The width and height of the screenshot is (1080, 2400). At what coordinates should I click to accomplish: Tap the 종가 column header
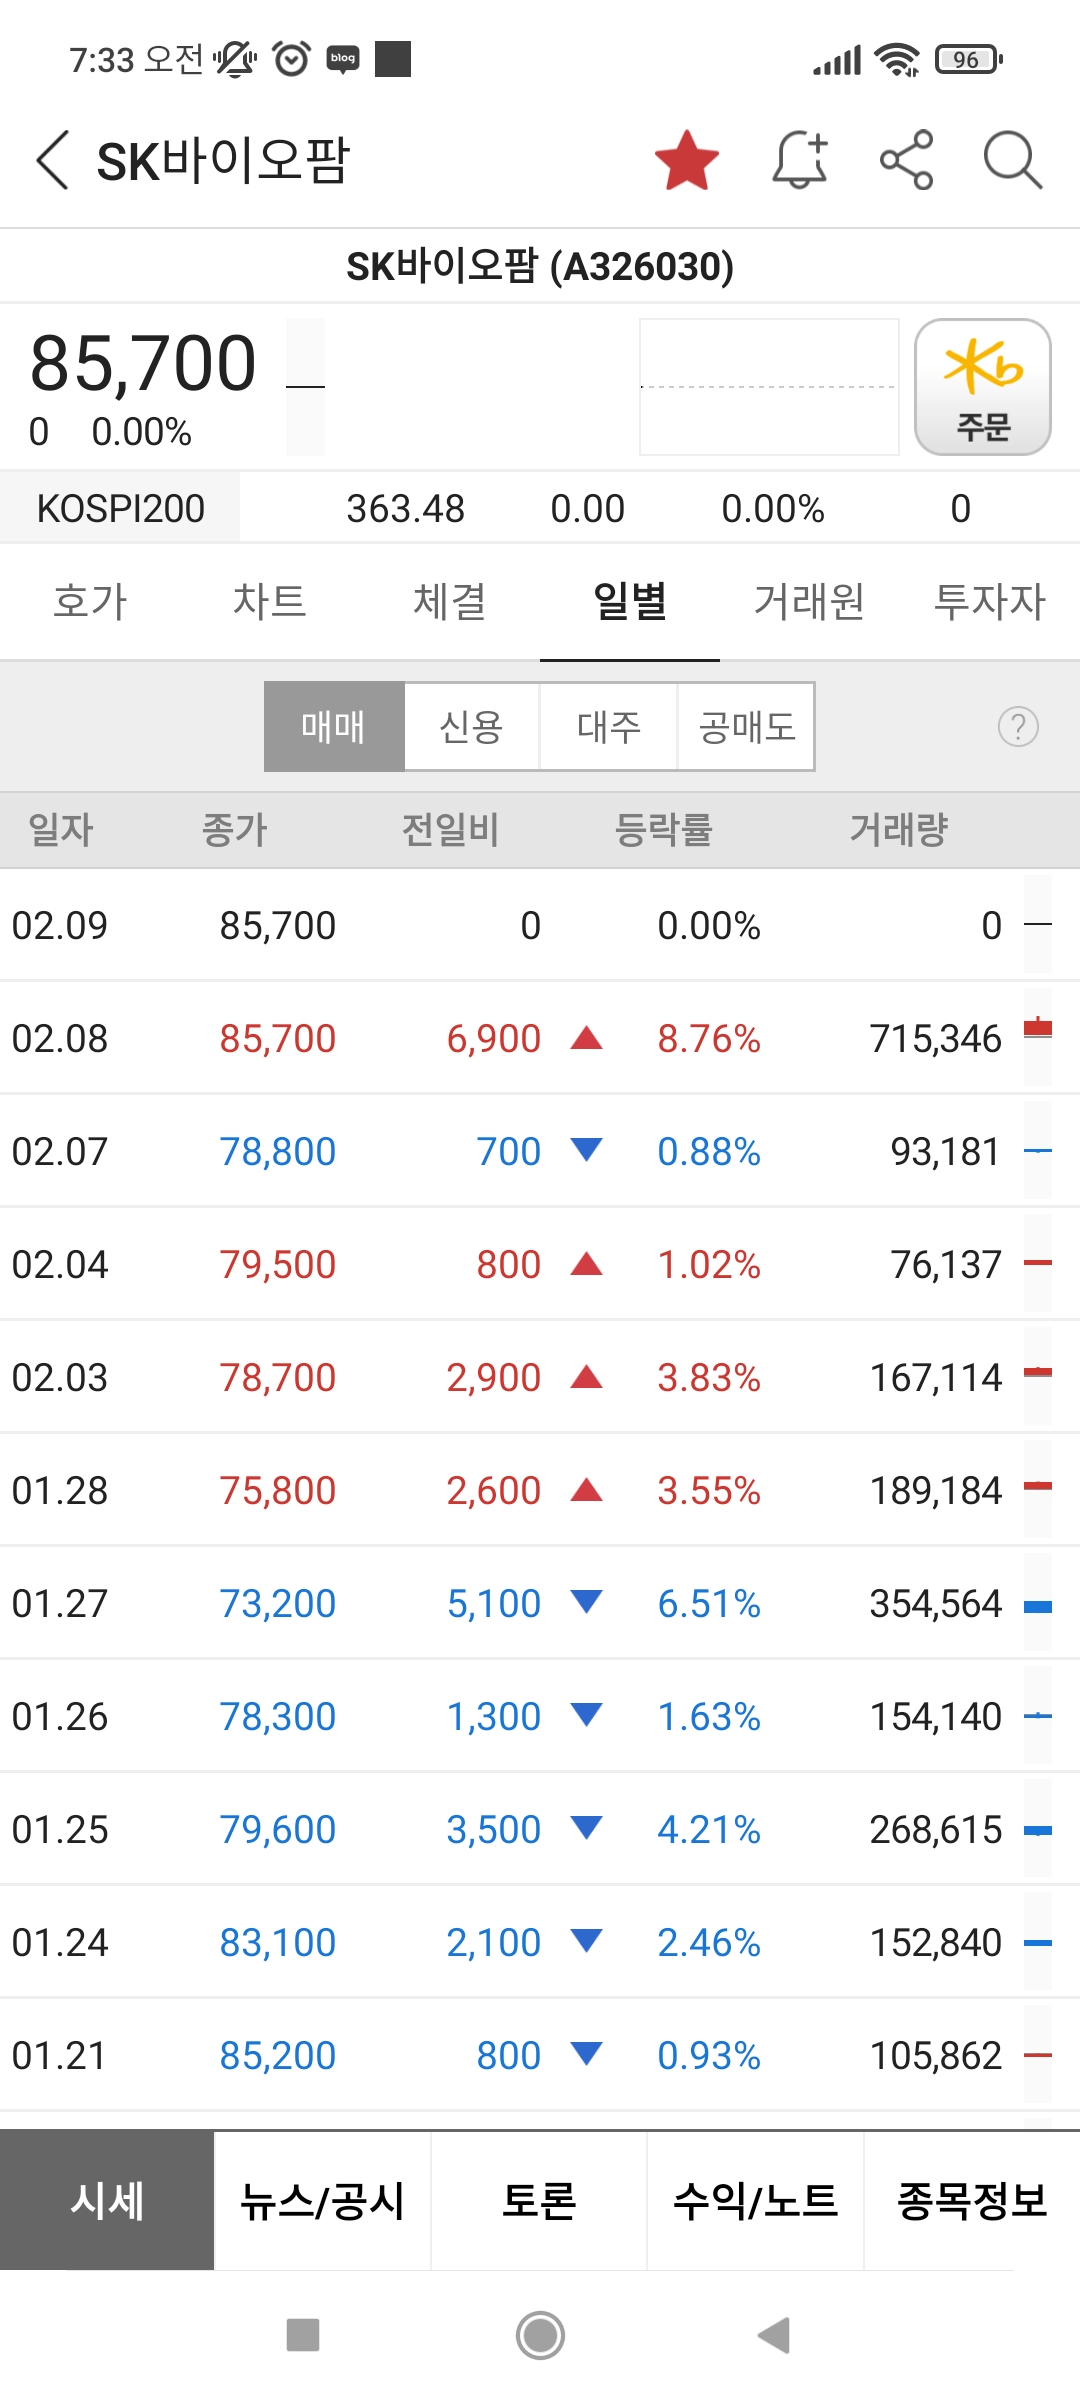235,830
